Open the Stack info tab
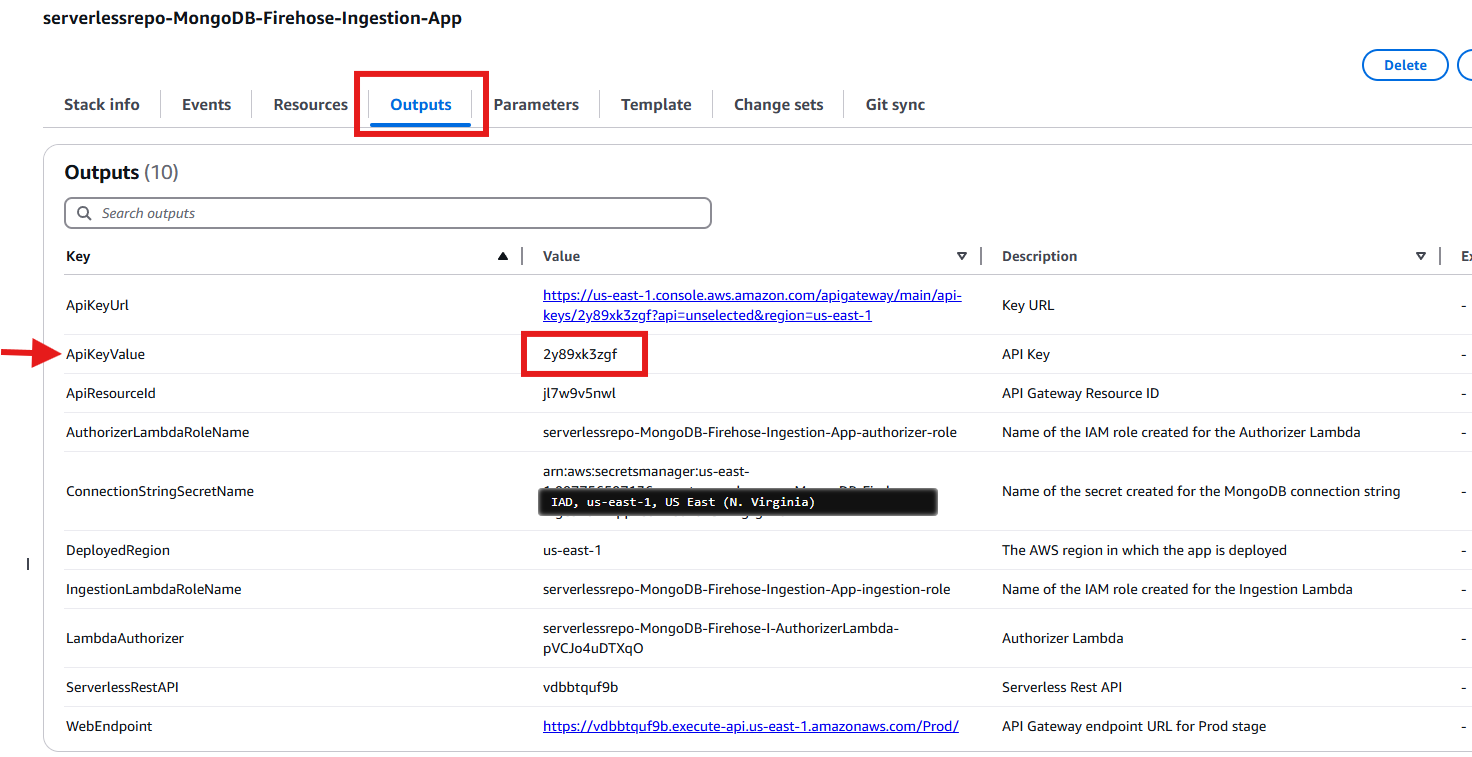The width and height of the screenshot is (1472, 757). tap(102, 104)
